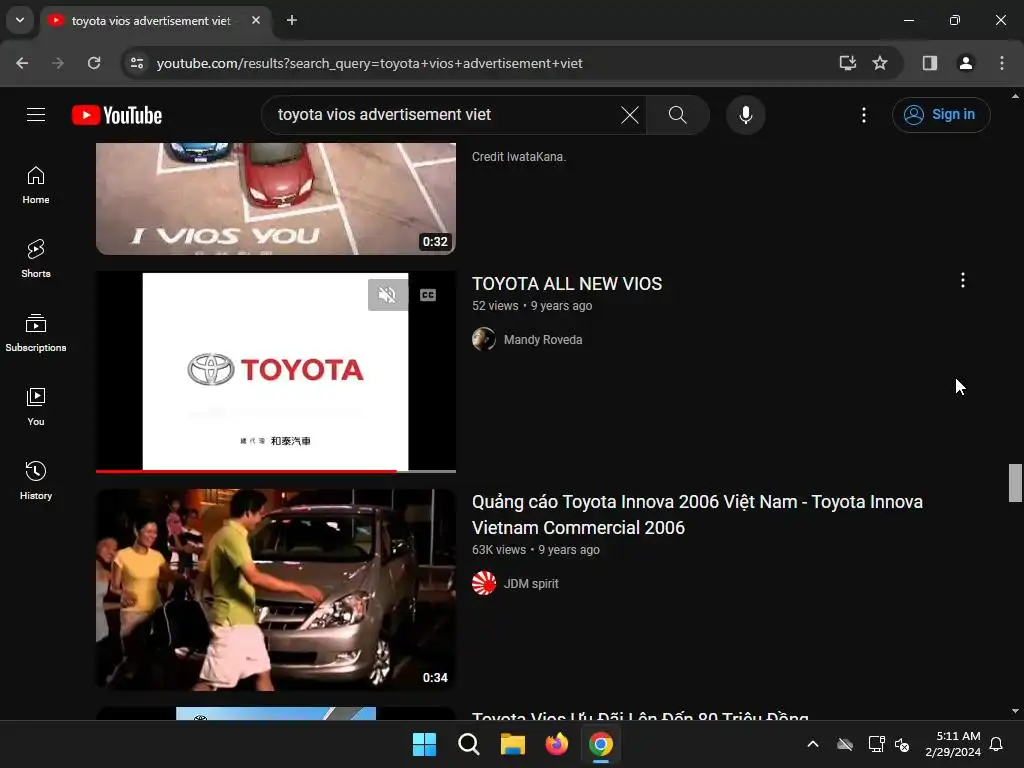Screen dimensions: 1024x768
Task: Open Shorts in the sidebar
Action: click(x=36, y=259)
